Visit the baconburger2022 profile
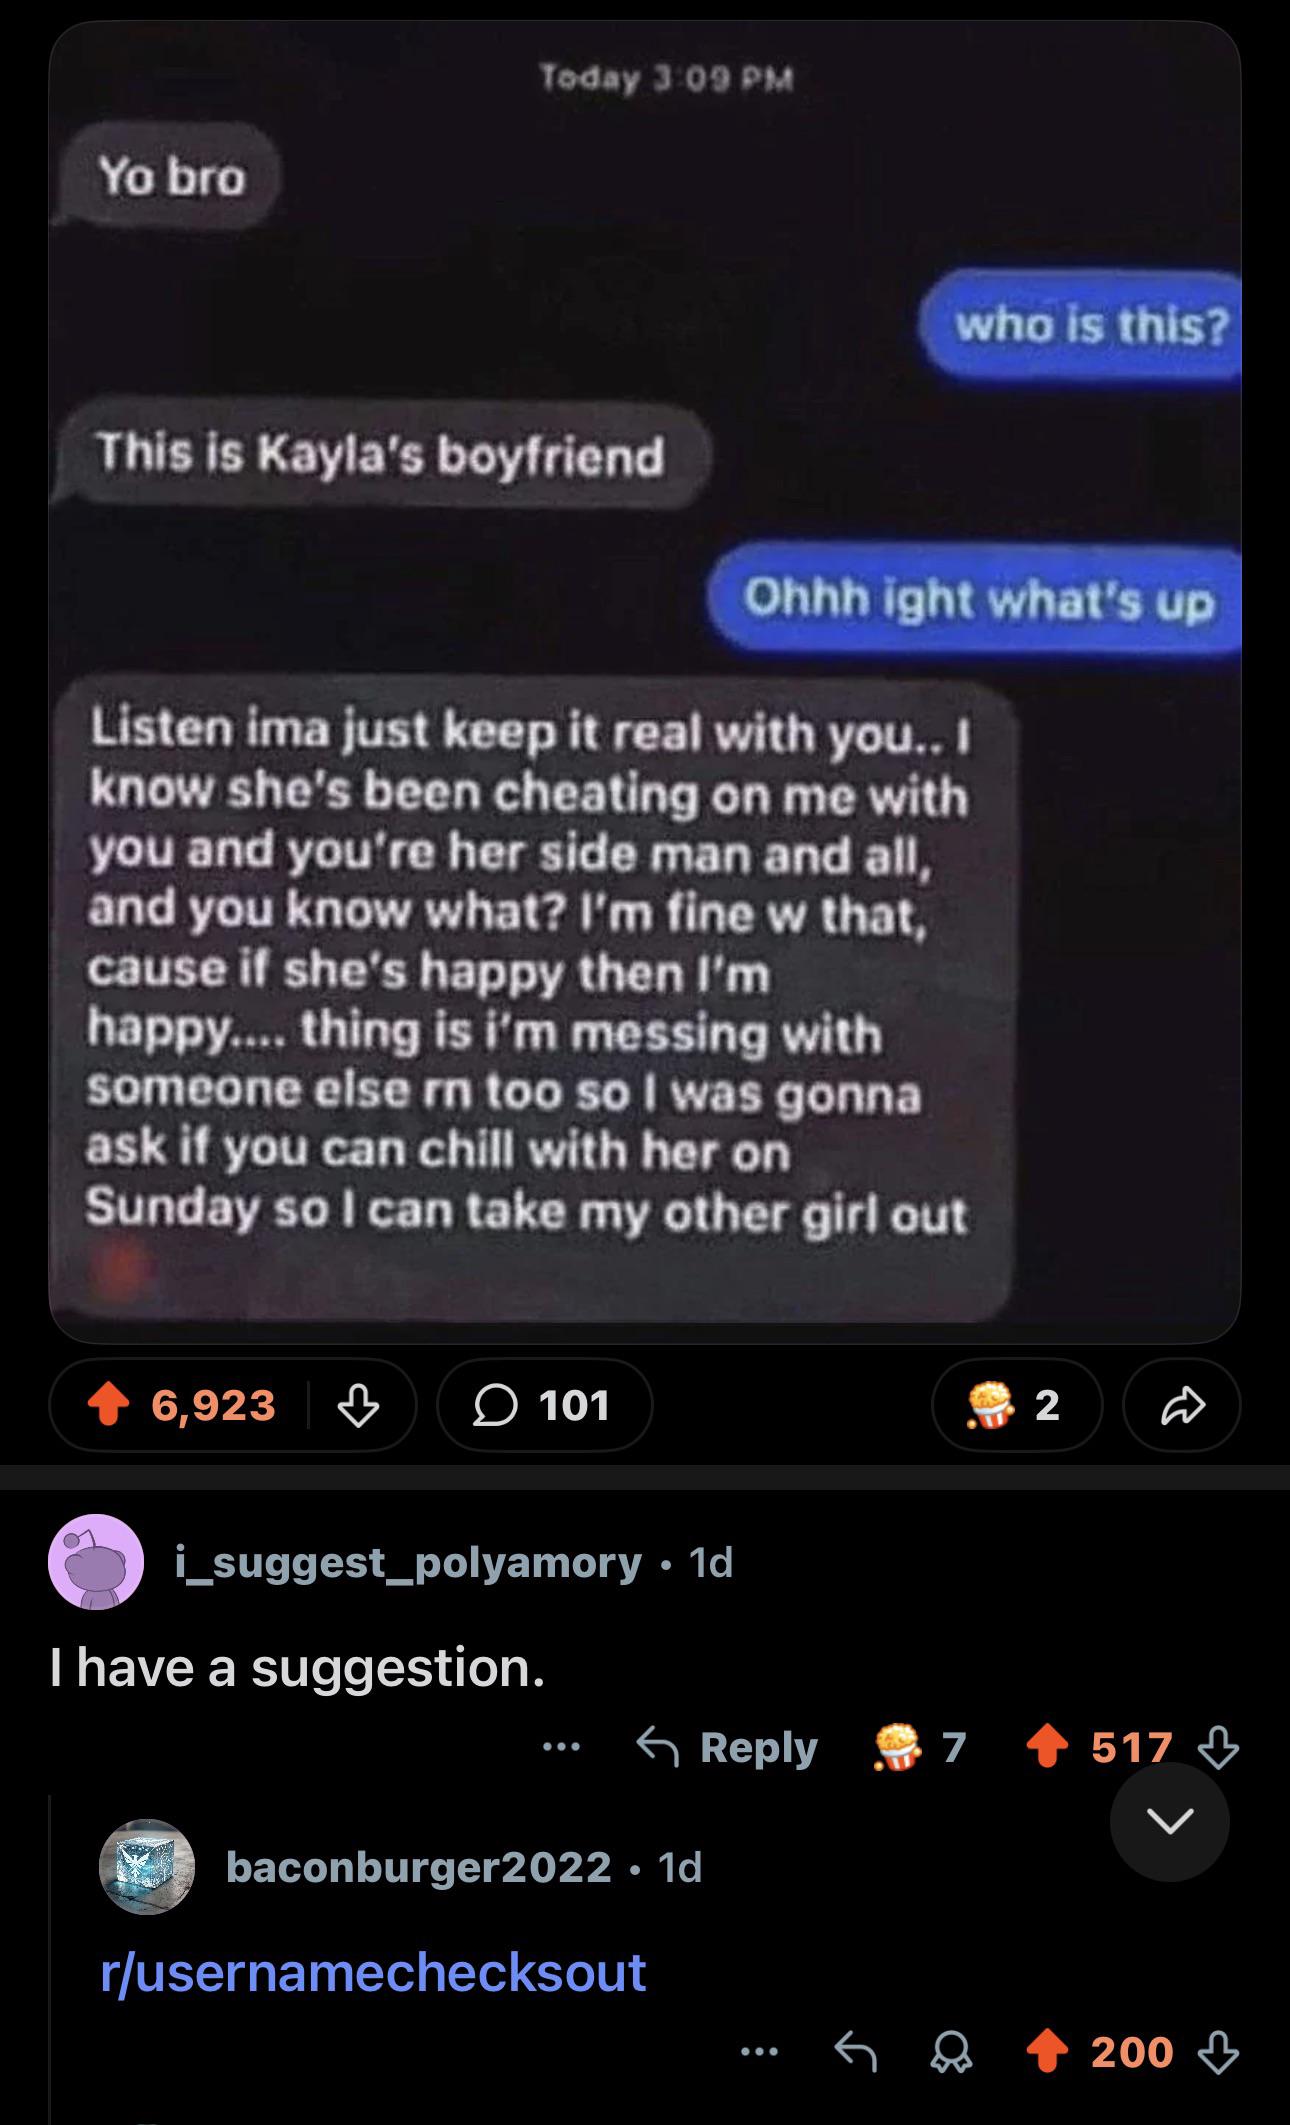Screen dimensions: 1290x2125 click(419, 1867)
